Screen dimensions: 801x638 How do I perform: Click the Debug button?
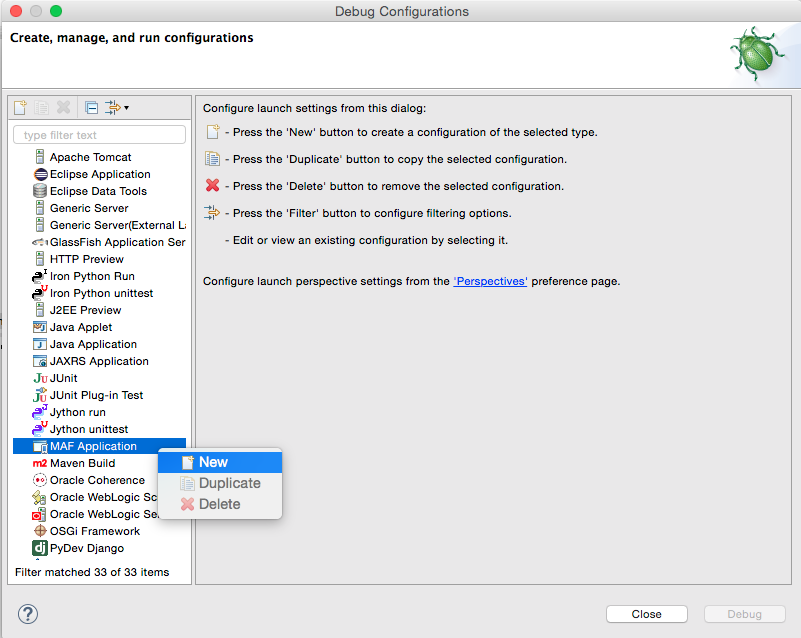(x=744, y=614)
